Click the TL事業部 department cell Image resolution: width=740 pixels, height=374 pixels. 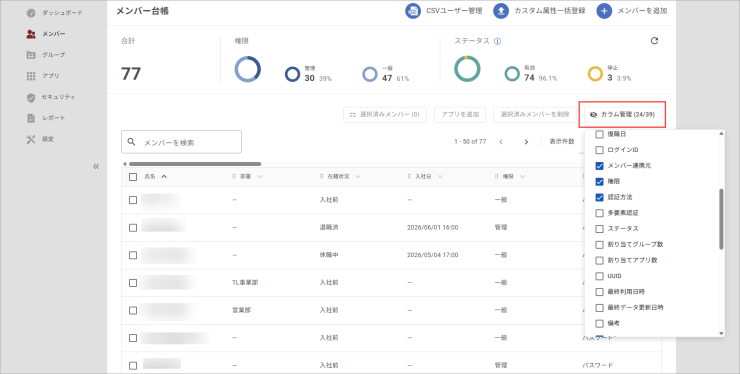click(245, 283)
